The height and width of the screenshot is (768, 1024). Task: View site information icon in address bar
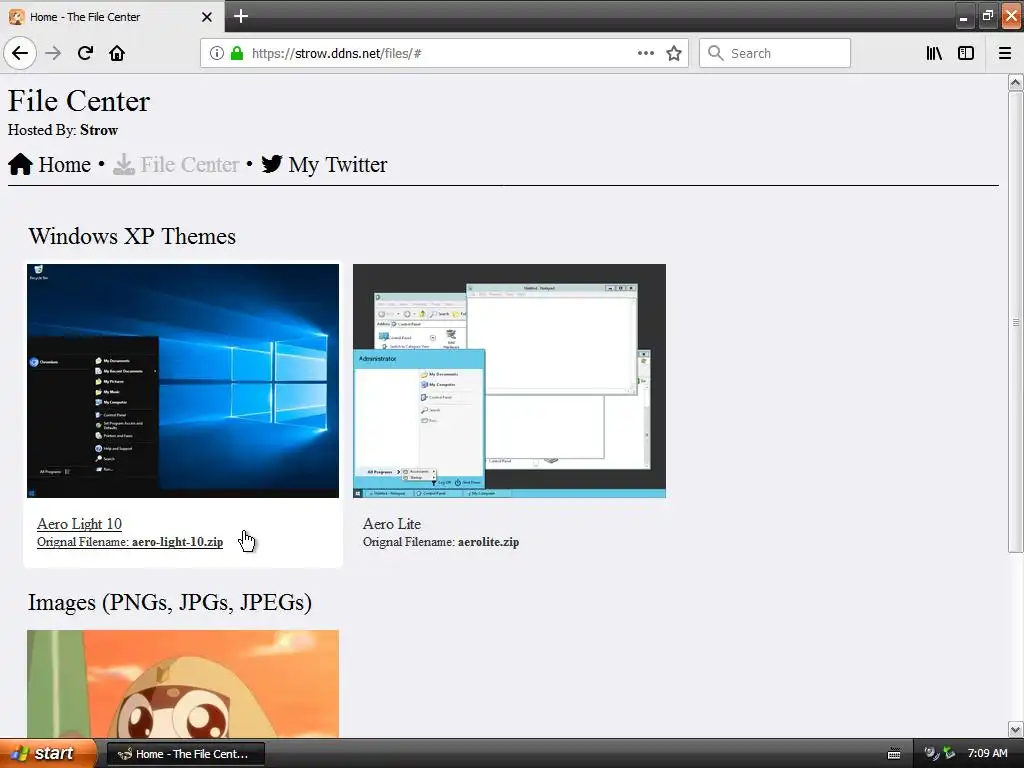coord(217,53)
